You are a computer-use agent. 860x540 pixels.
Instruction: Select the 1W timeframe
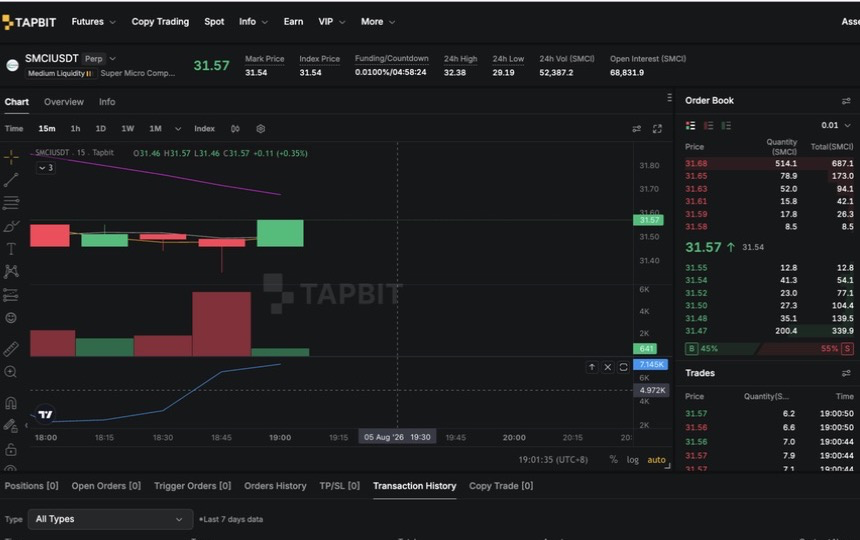coord(127,129)
